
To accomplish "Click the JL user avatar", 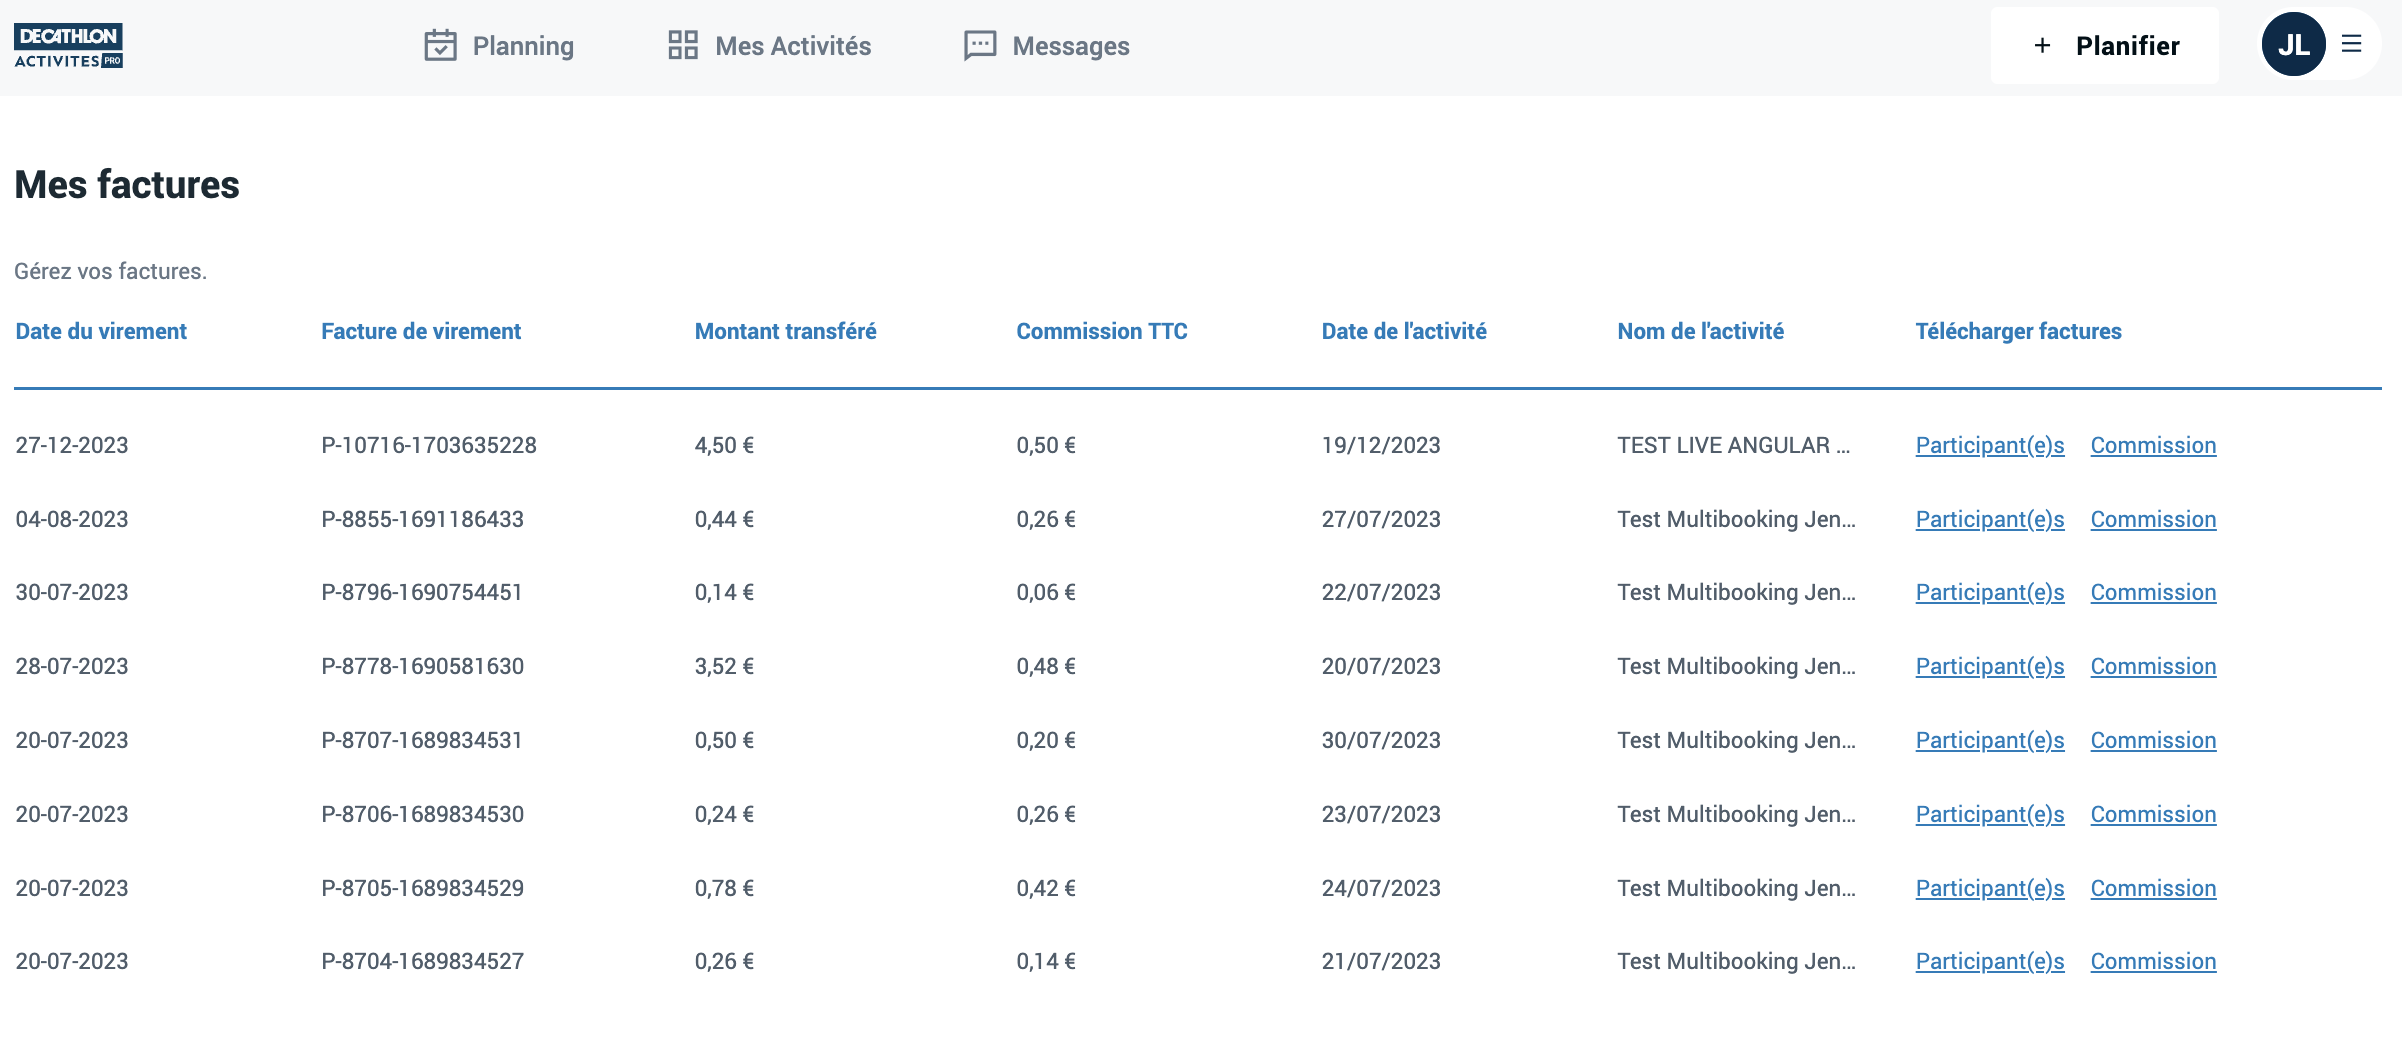I will click(x=2292, y=45).
